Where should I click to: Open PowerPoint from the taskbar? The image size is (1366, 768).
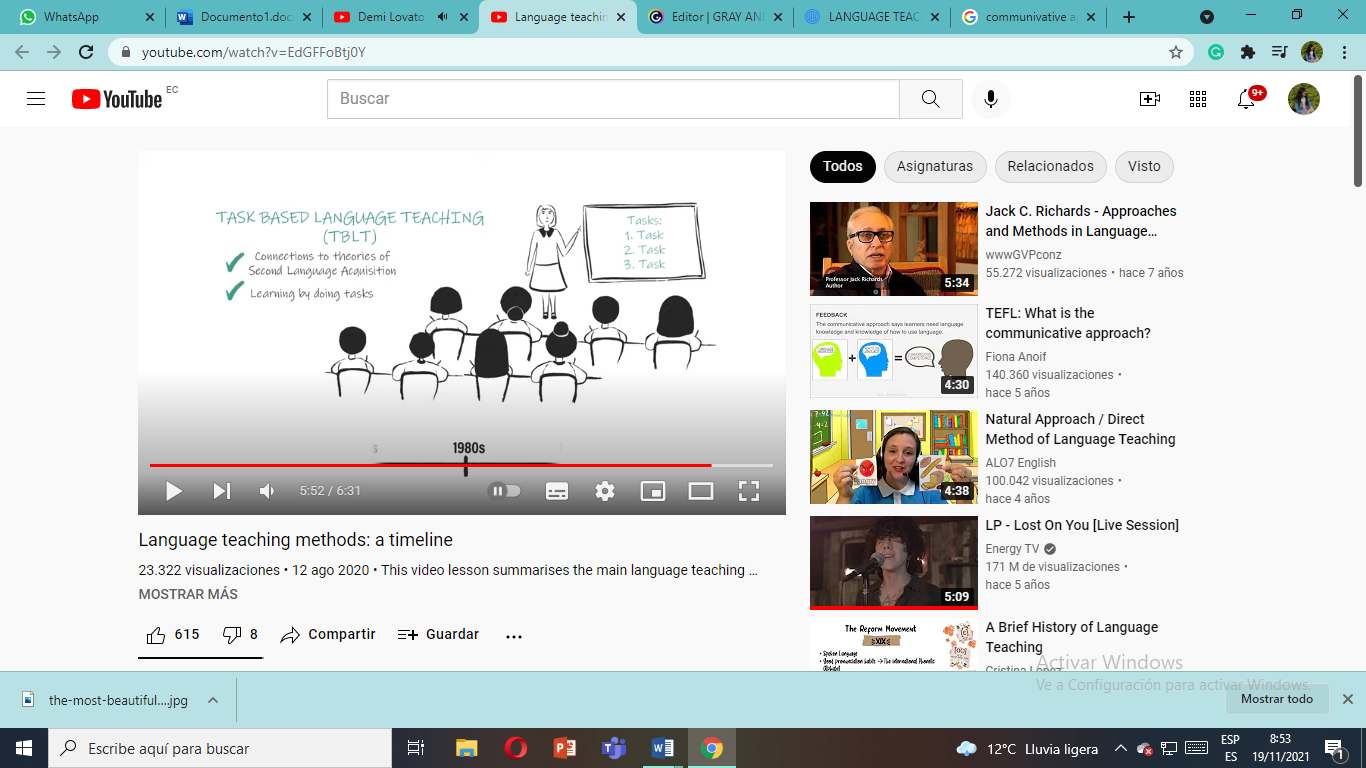tap(565, 748)
